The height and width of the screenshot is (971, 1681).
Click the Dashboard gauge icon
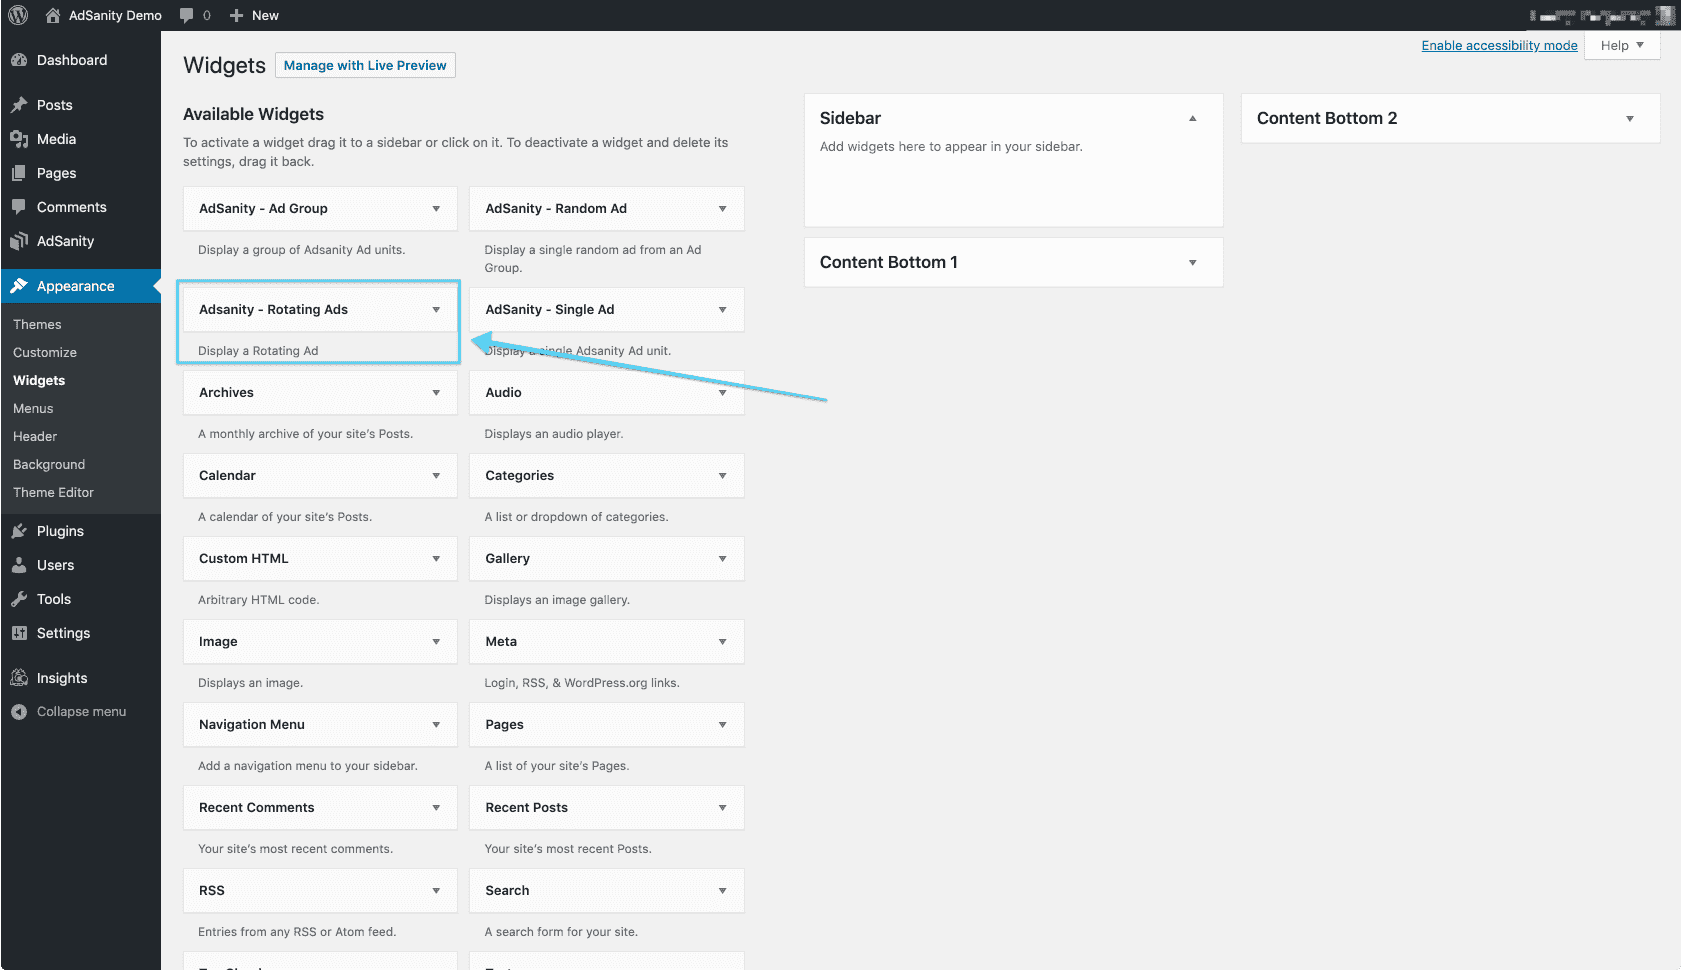(x=19, y=60)
